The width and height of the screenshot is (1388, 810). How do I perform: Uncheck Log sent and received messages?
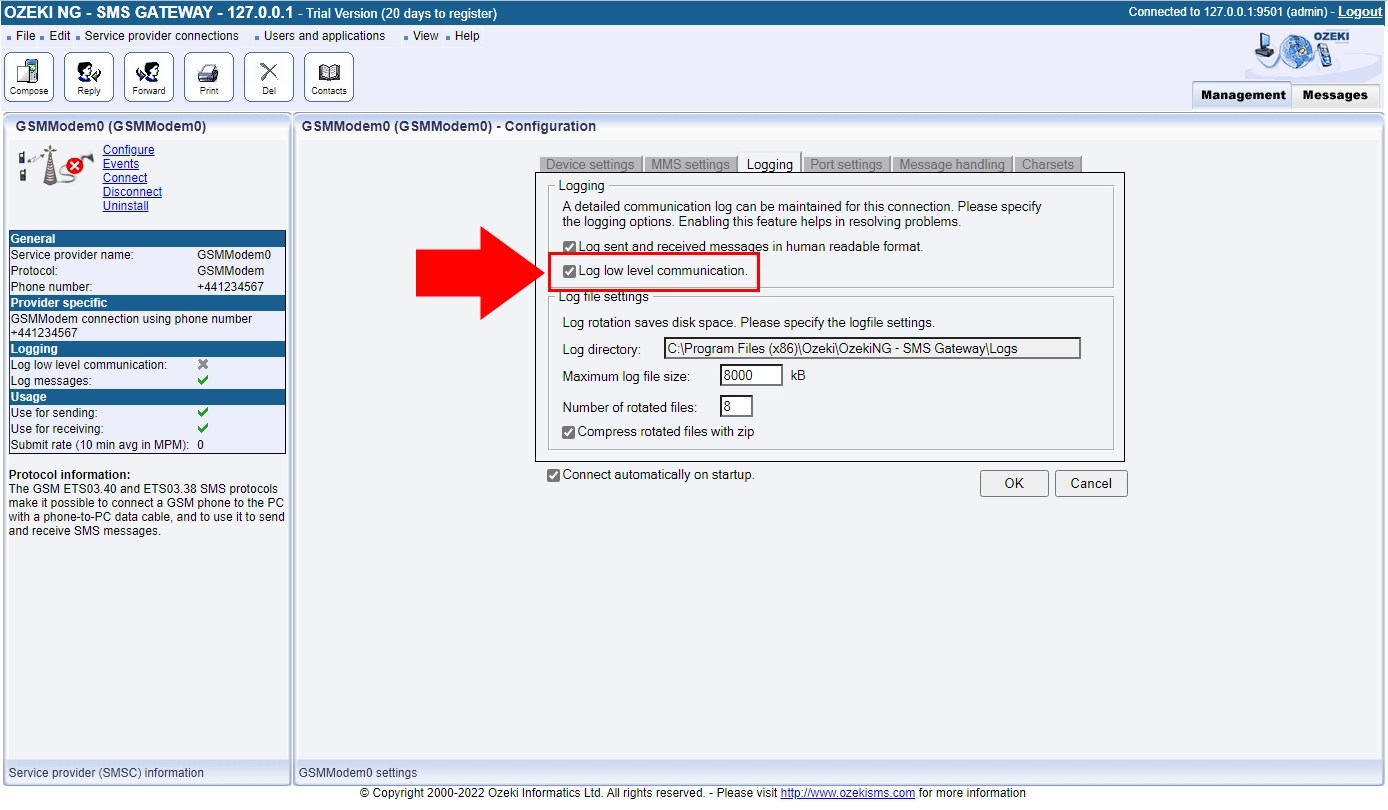click(x=569, y=246)
